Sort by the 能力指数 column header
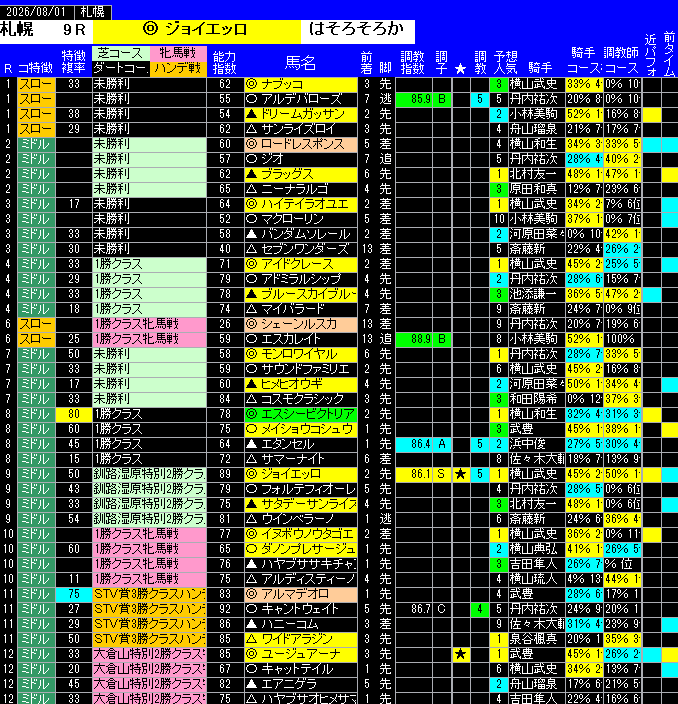 tap(225, 62)
